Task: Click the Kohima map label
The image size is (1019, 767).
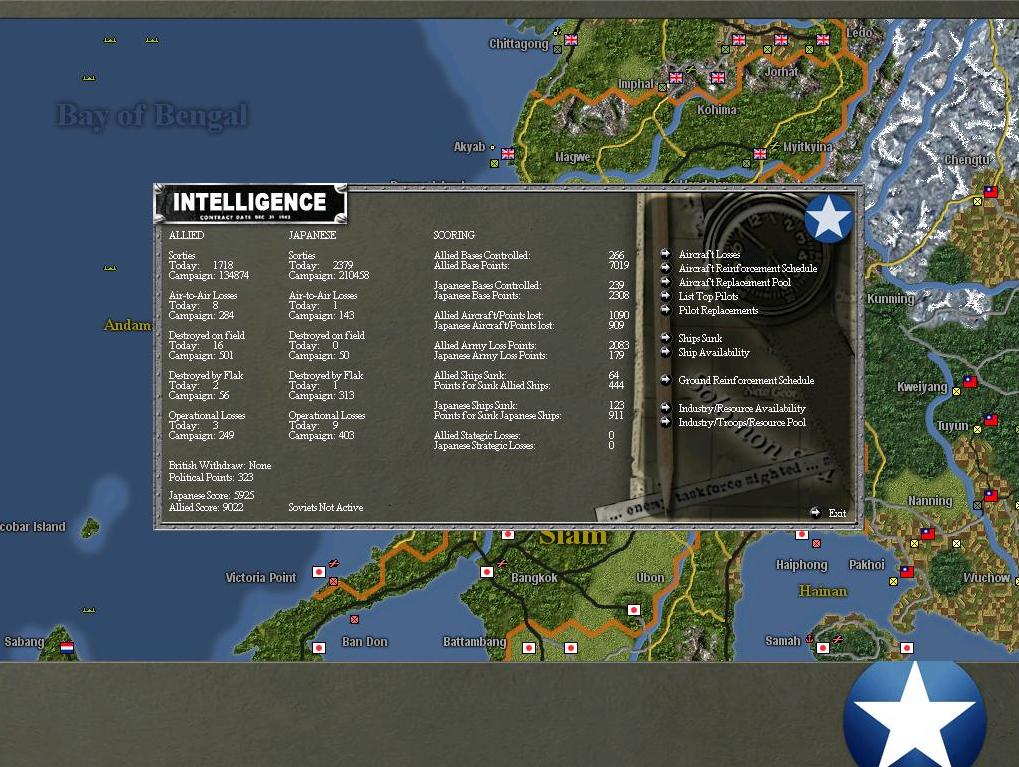Action: point(716,110)
